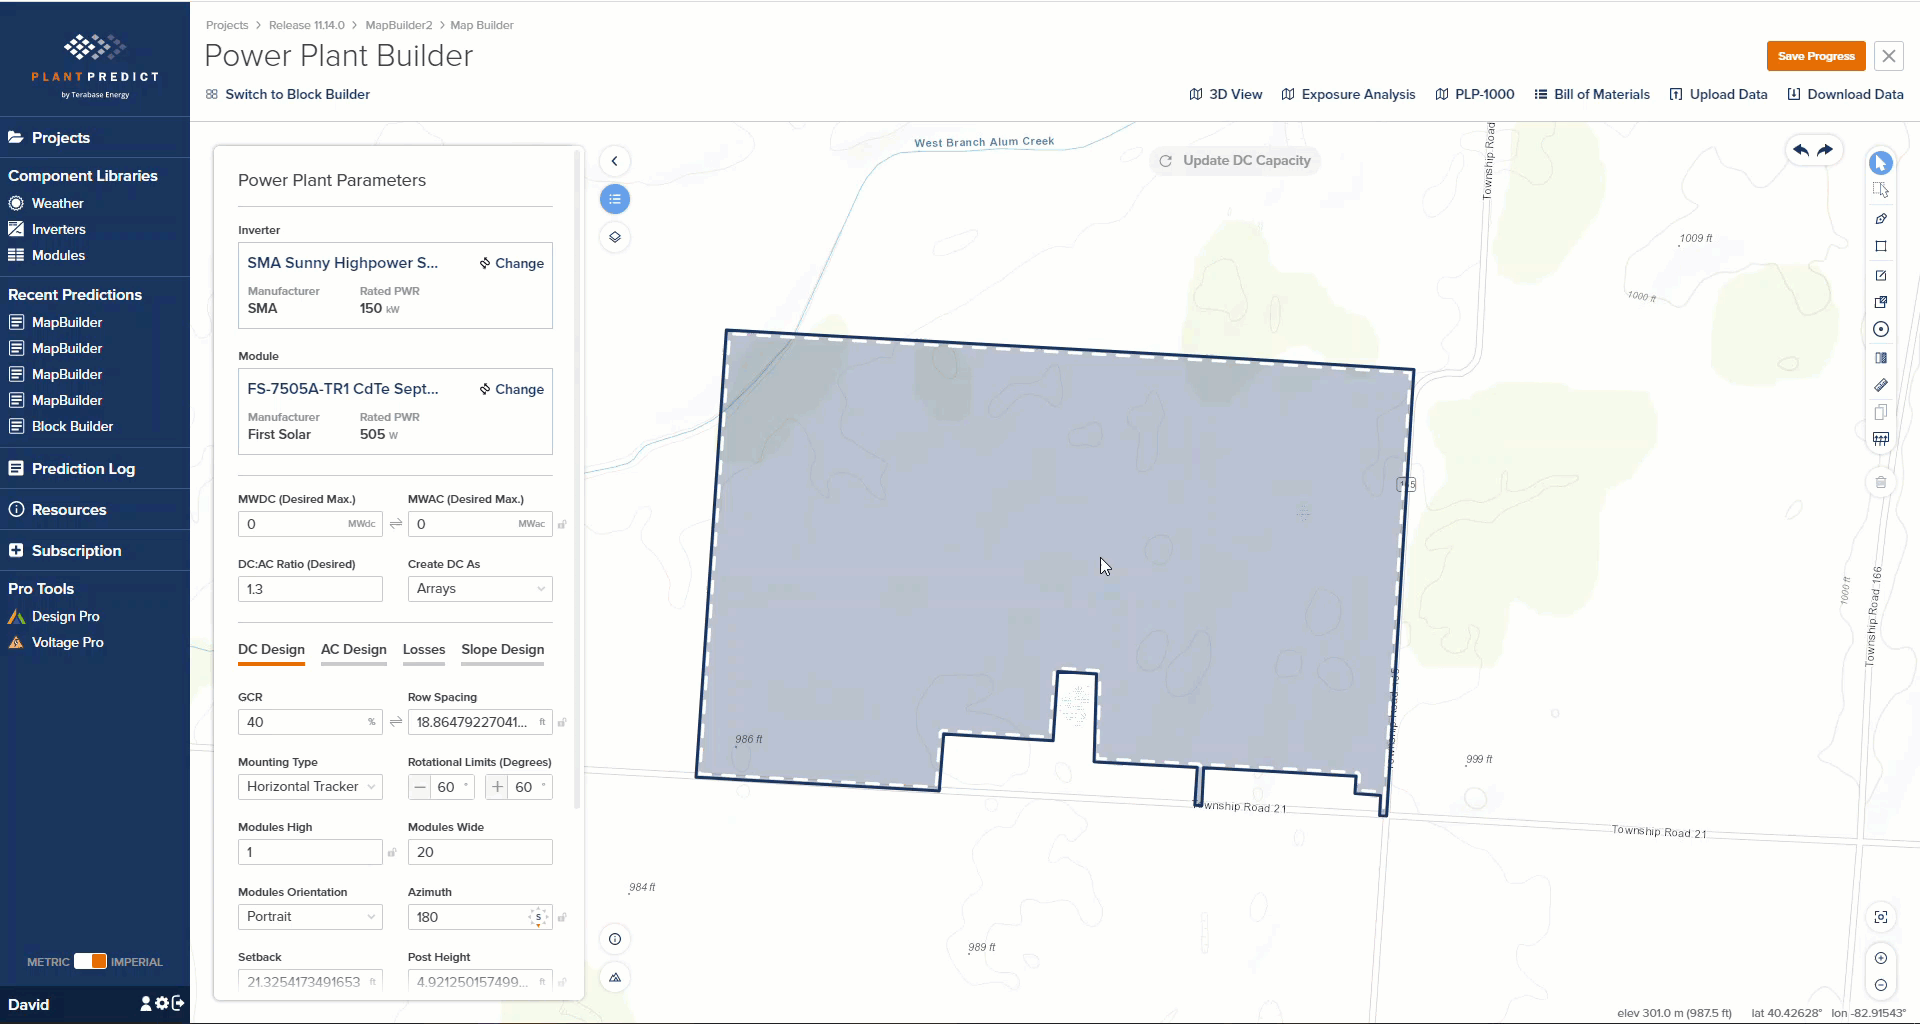Click the Save Progress button
This screenshot has height=1024, width=1920.
(1816, 56)
